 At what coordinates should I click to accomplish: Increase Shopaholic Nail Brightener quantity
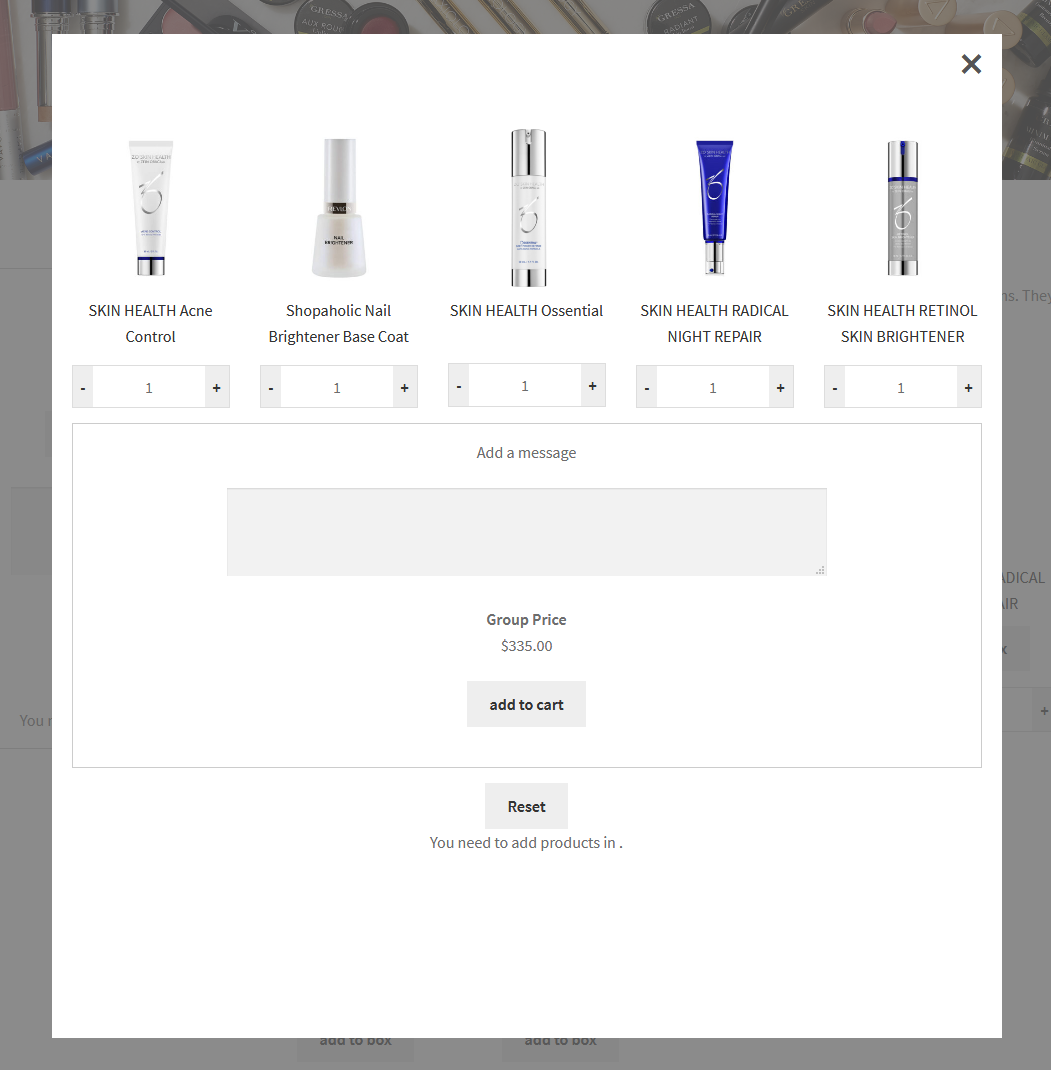[x=405, y=387]
